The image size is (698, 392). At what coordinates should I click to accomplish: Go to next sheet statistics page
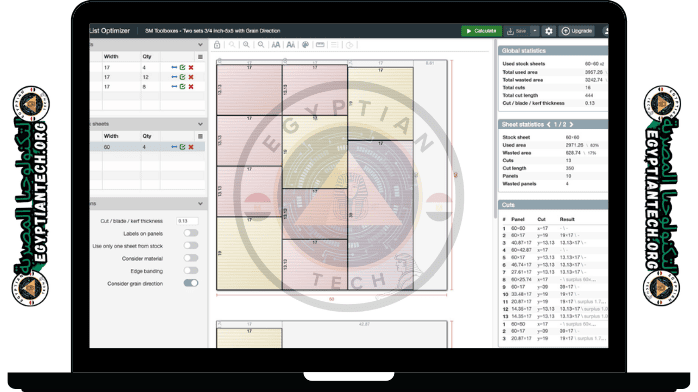click(572, 125)
